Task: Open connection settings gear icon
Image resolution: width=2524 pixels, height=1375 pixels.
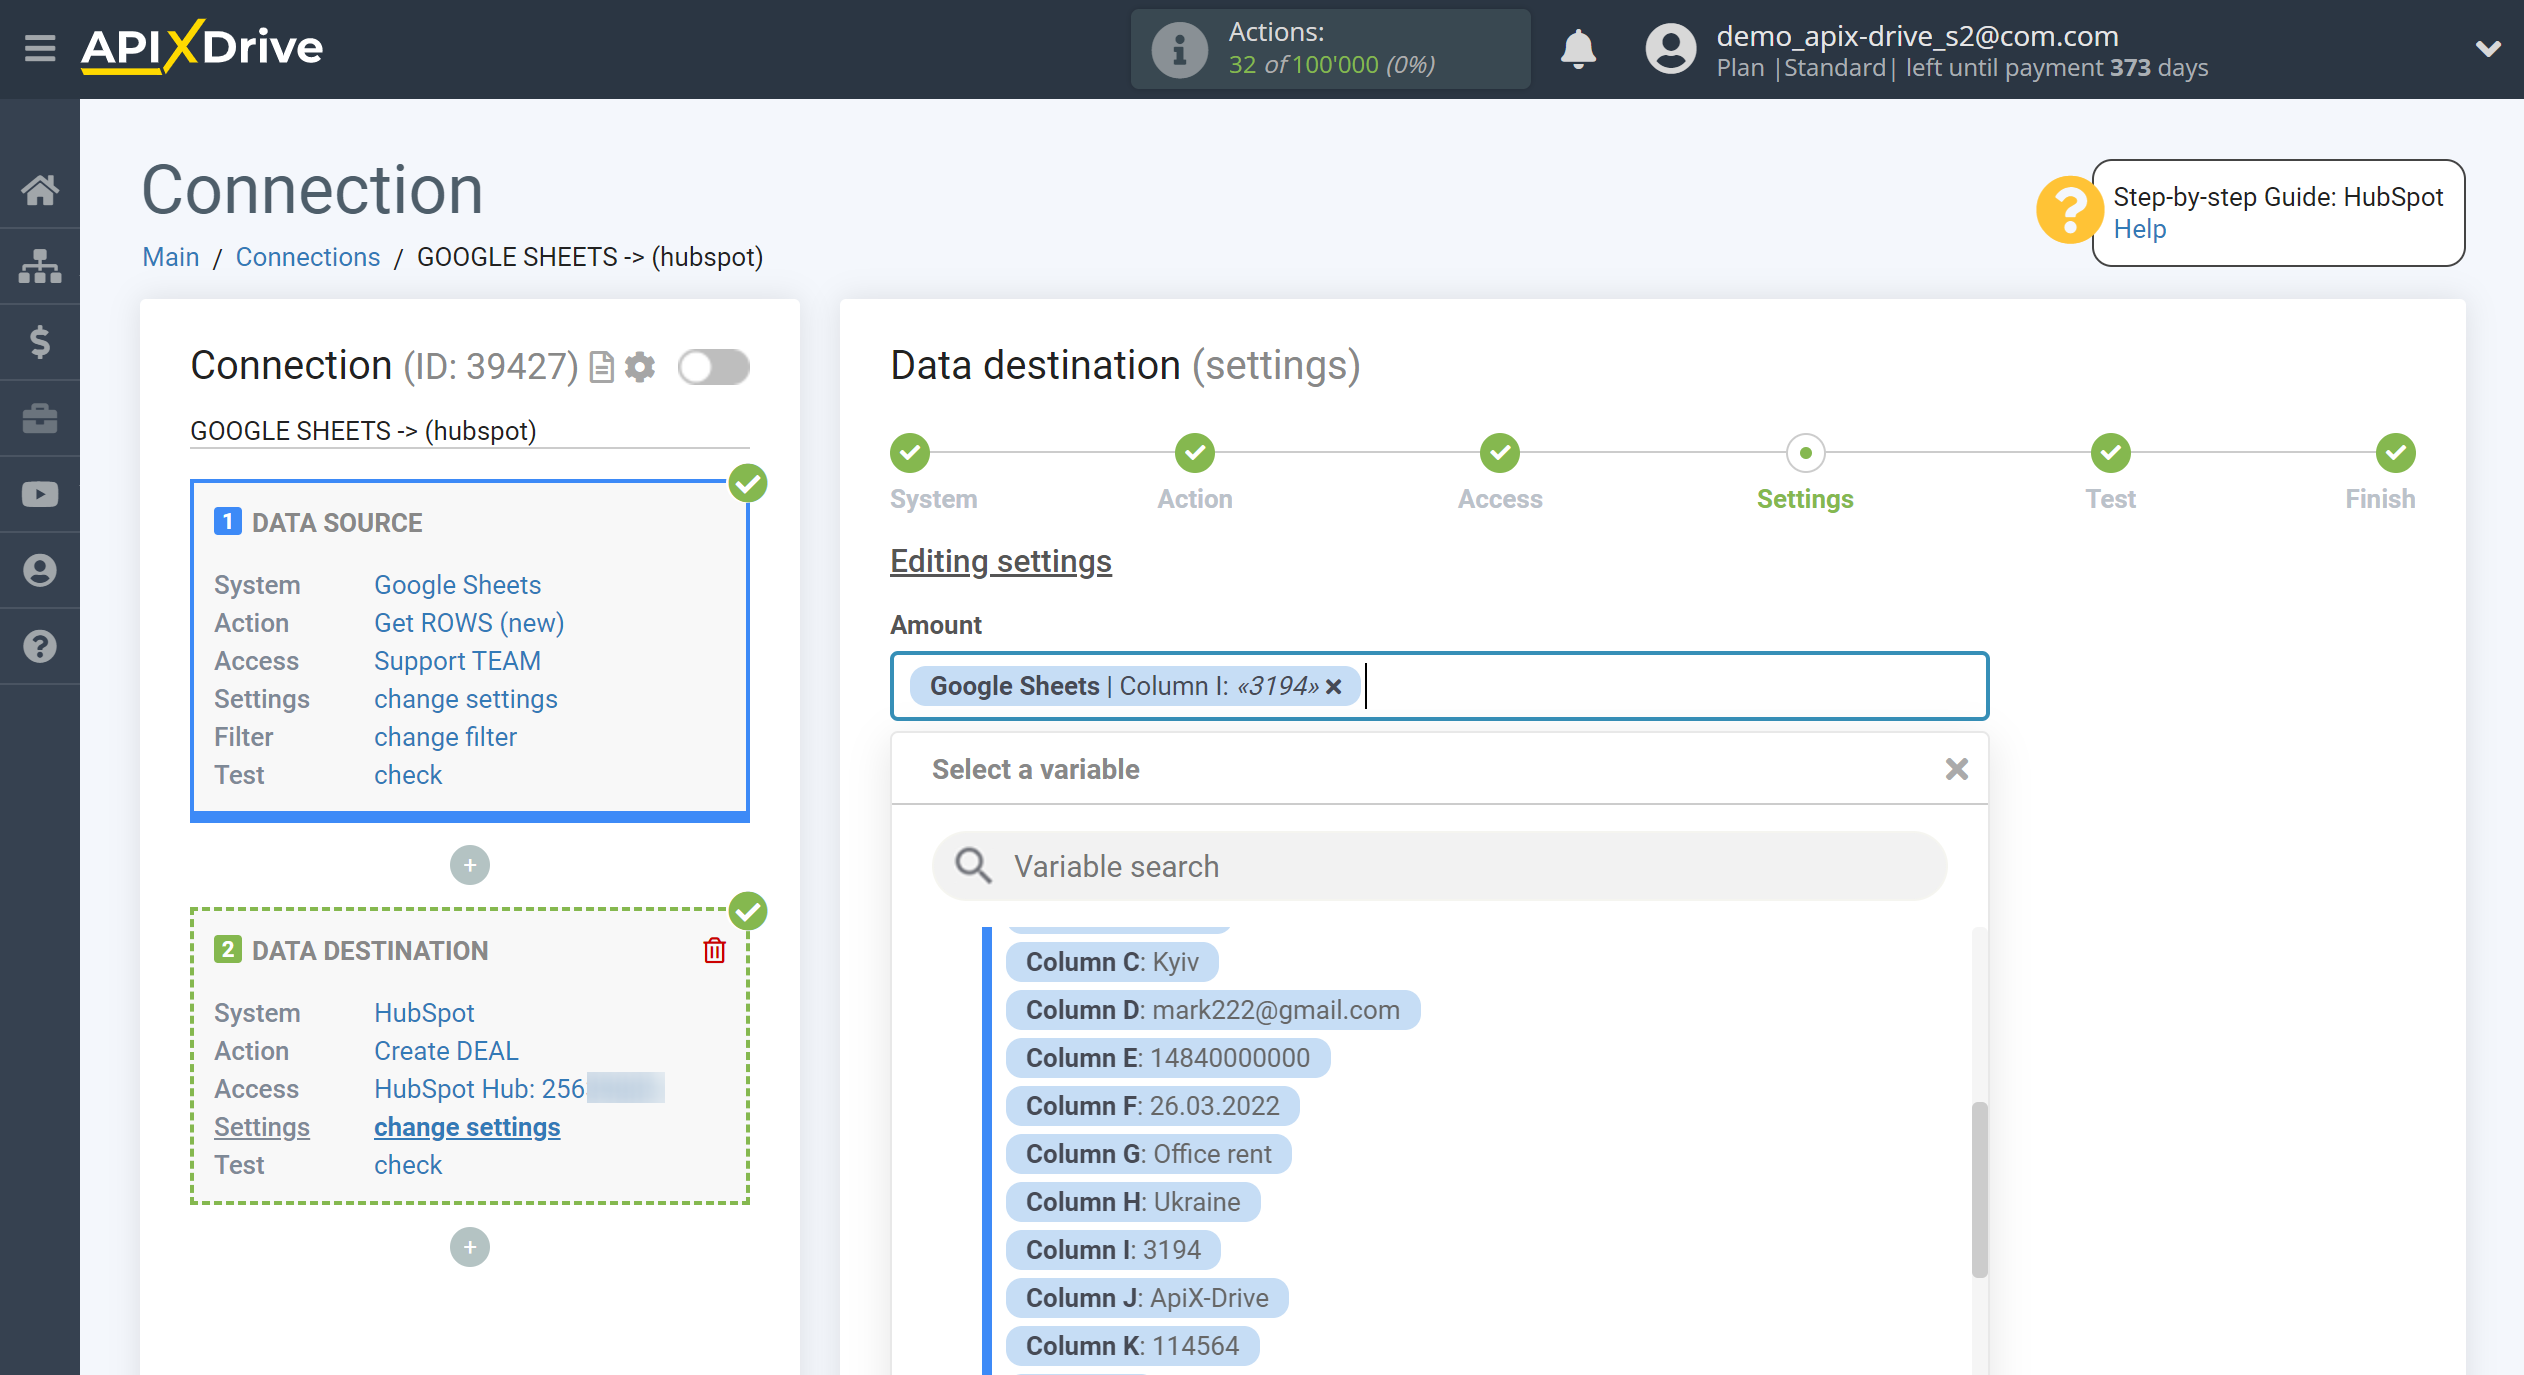Action: click(x=640, y=367)
